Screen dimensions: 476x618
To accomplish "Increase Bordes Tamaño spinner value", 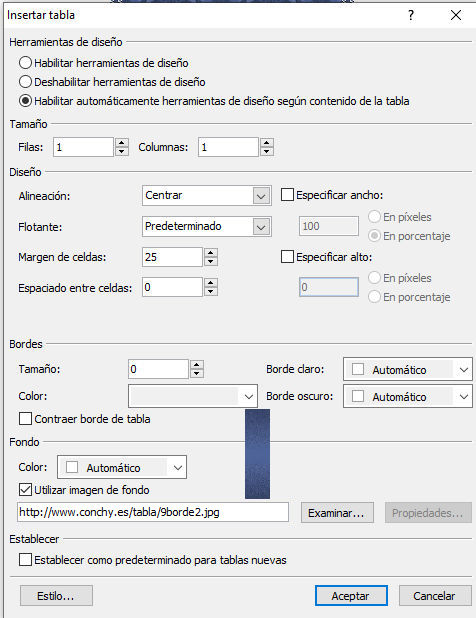I will pyautogui.click(x=197, y=365).
